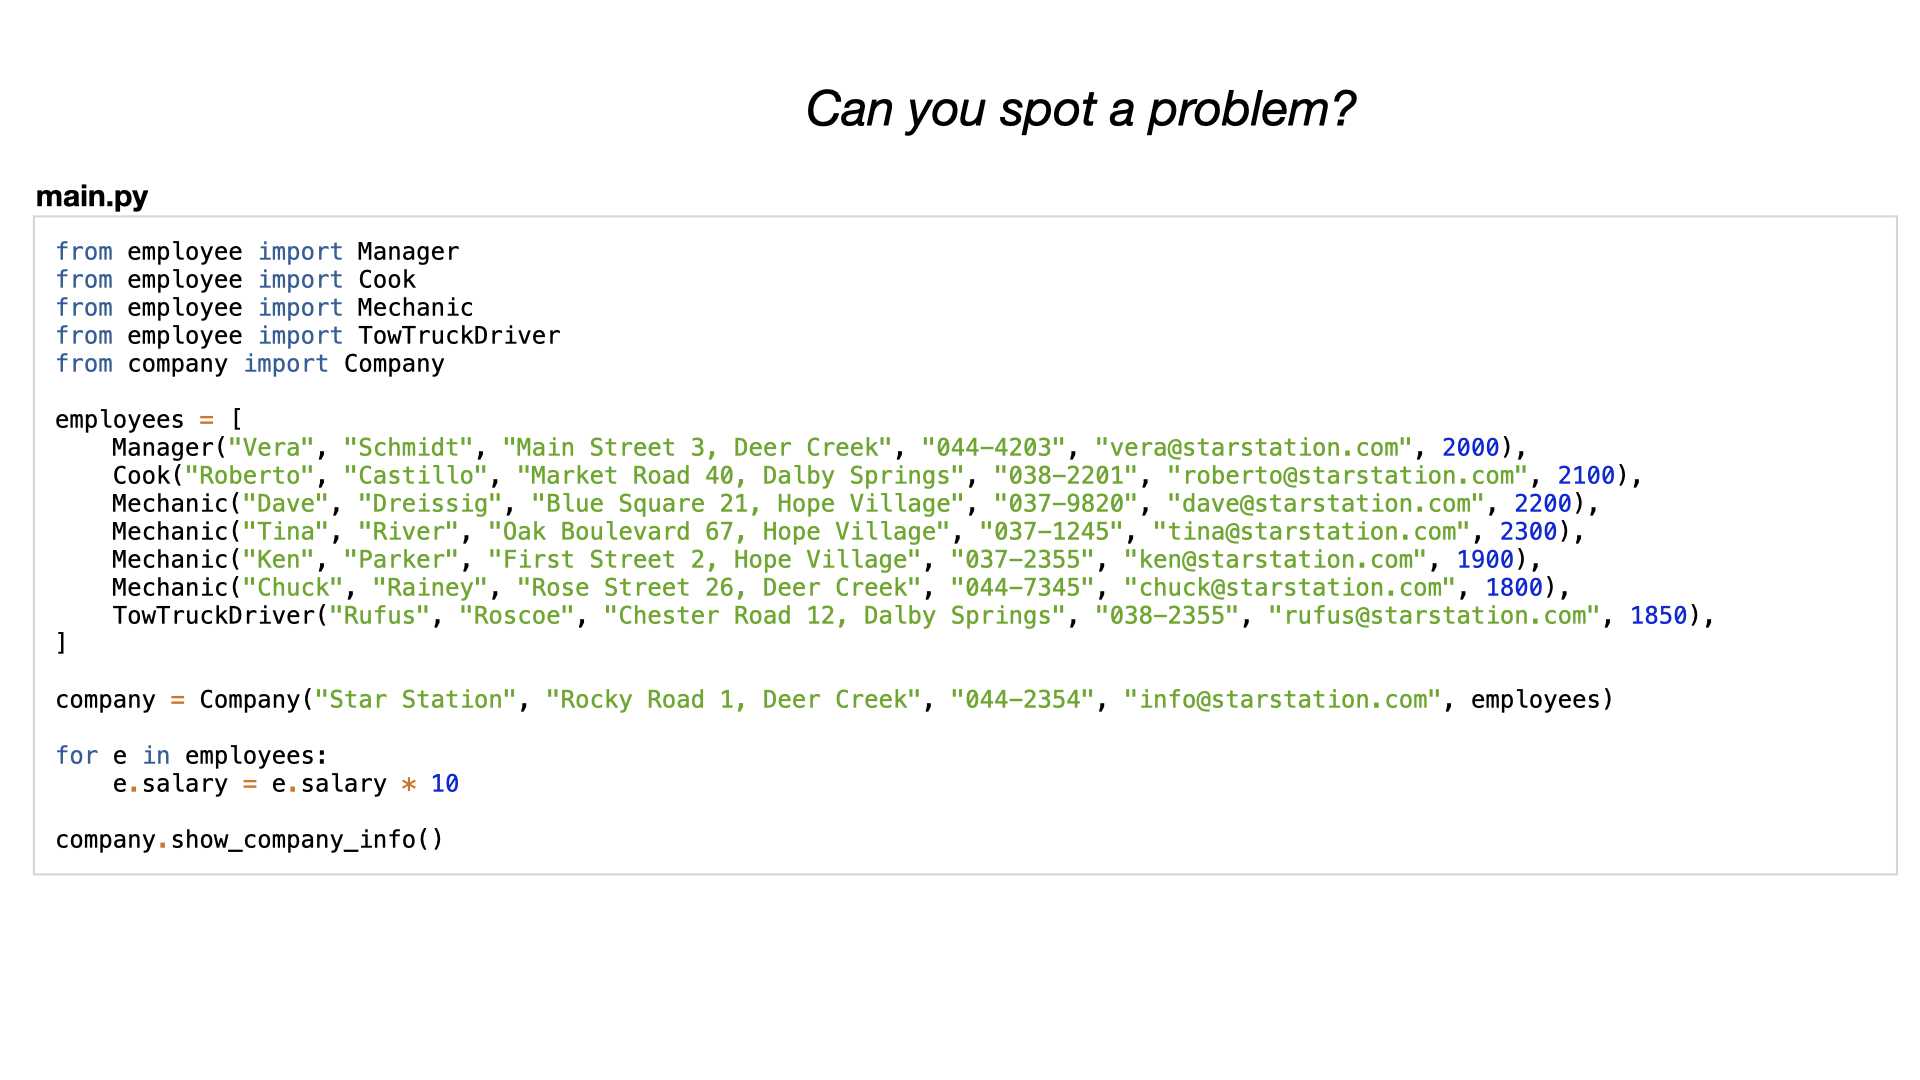
Task: Click the salary number 1850
Action: click(x=1659, y=616)
